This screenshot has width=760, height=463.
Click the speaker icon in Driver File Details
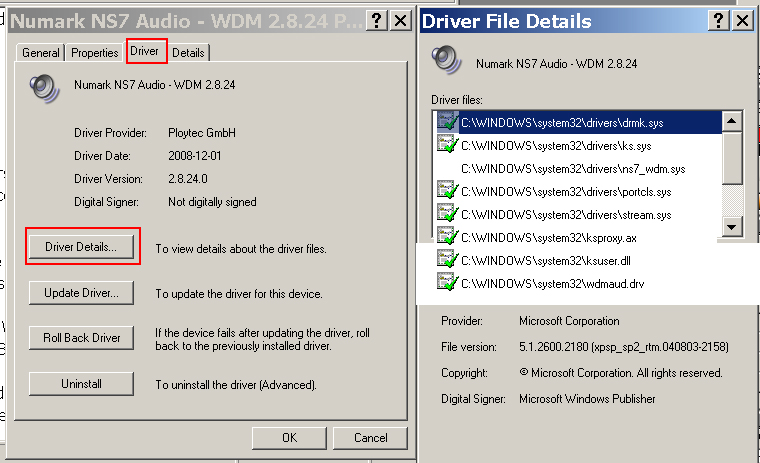pyautogui.click(x=447, y=61)
